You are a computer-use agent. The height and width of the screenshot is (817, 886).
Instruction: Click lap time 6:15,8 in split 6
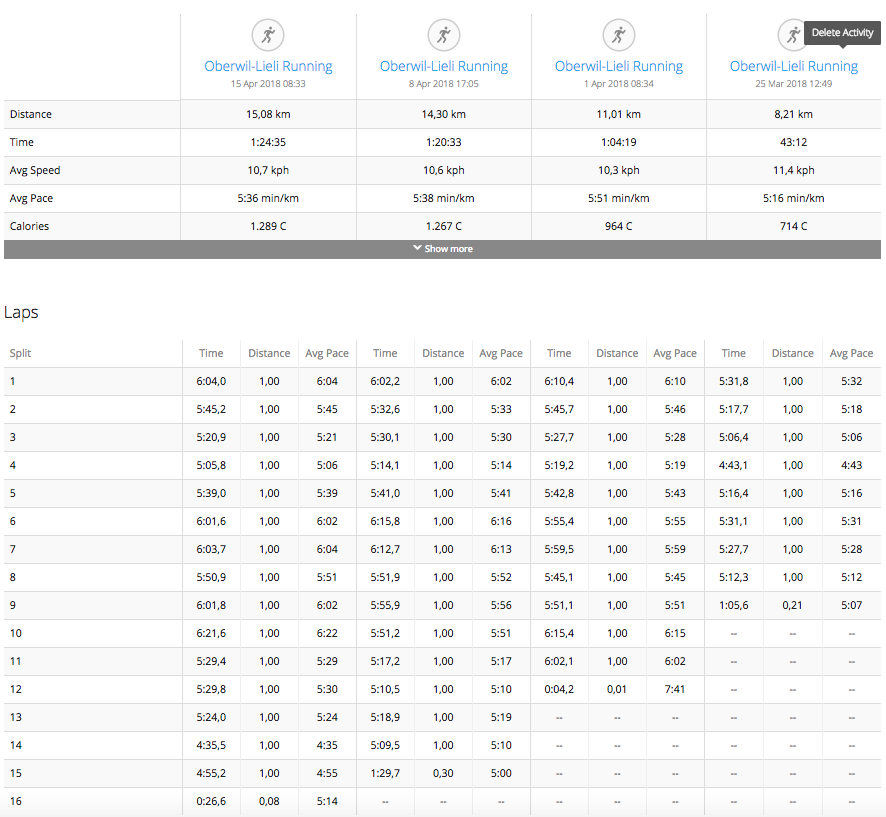385,521
